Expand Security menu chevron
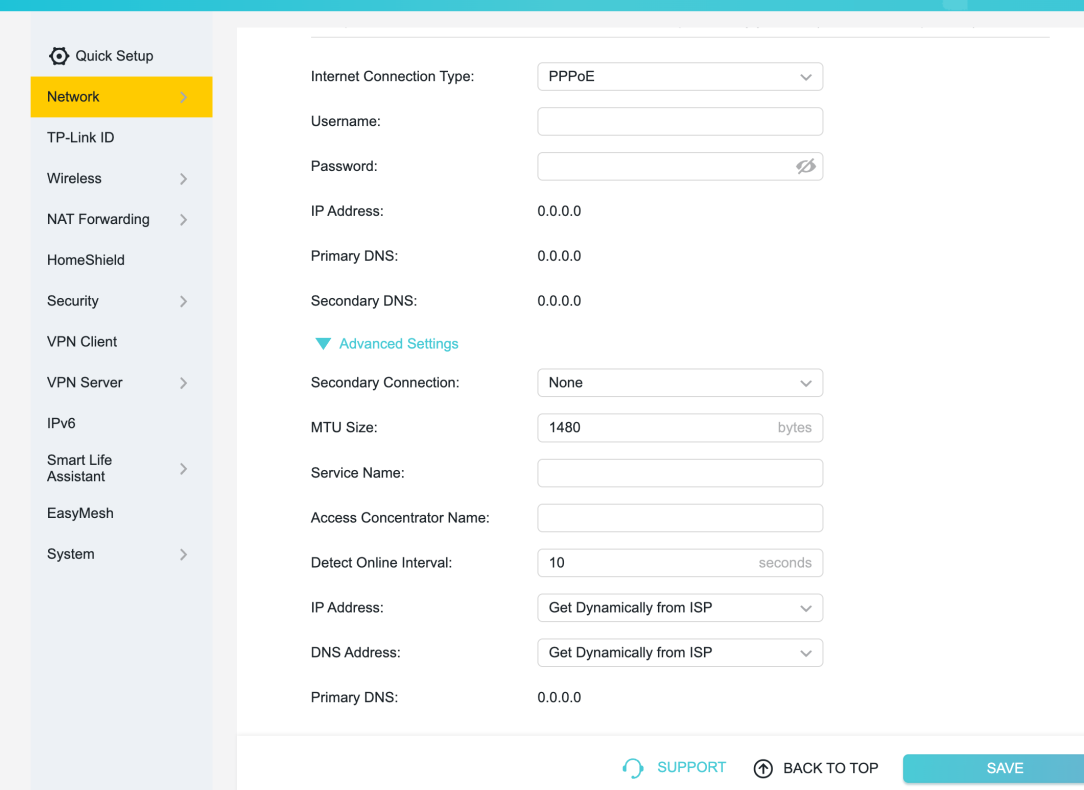Image resolution: width=1084 pixels, height=790 pixels. tap(183, 301)
